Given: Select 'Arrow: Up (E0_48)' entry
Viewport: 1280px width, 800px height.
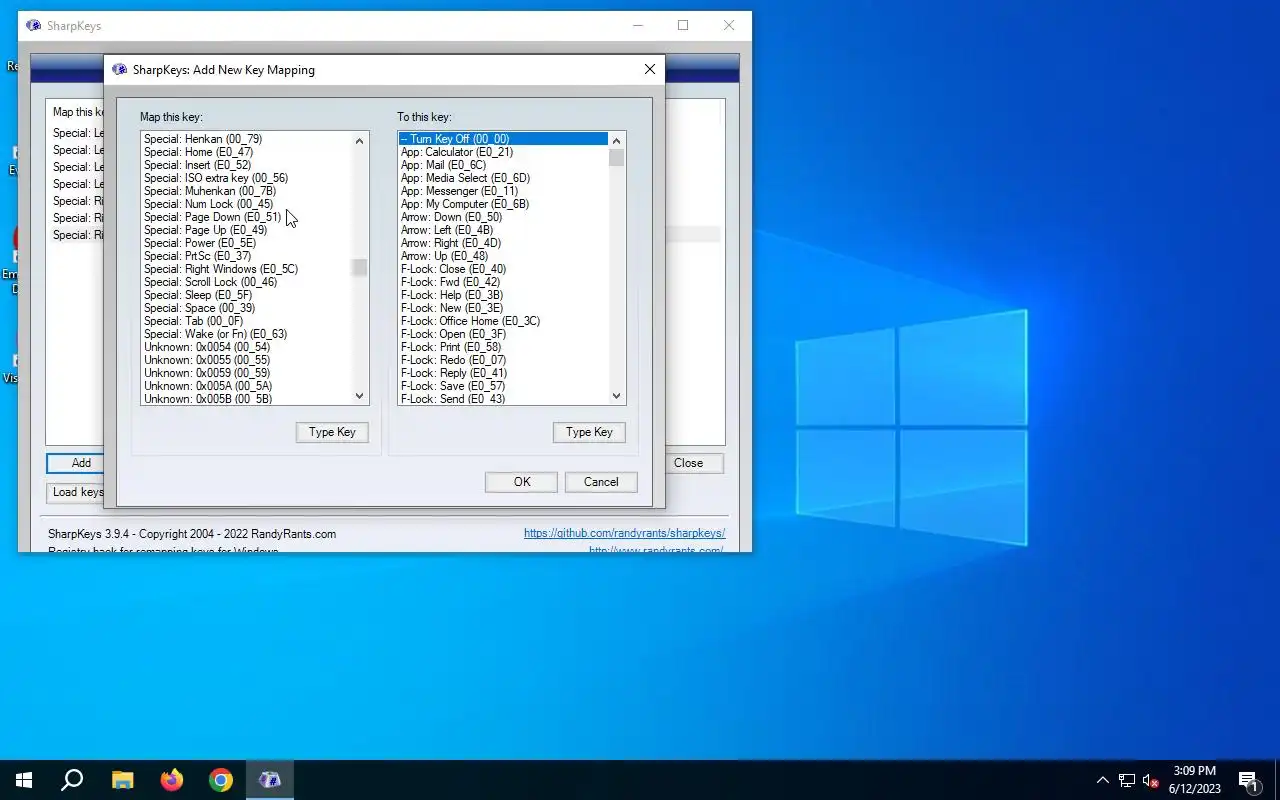Looking at the screenshot, I should [503, 256].
